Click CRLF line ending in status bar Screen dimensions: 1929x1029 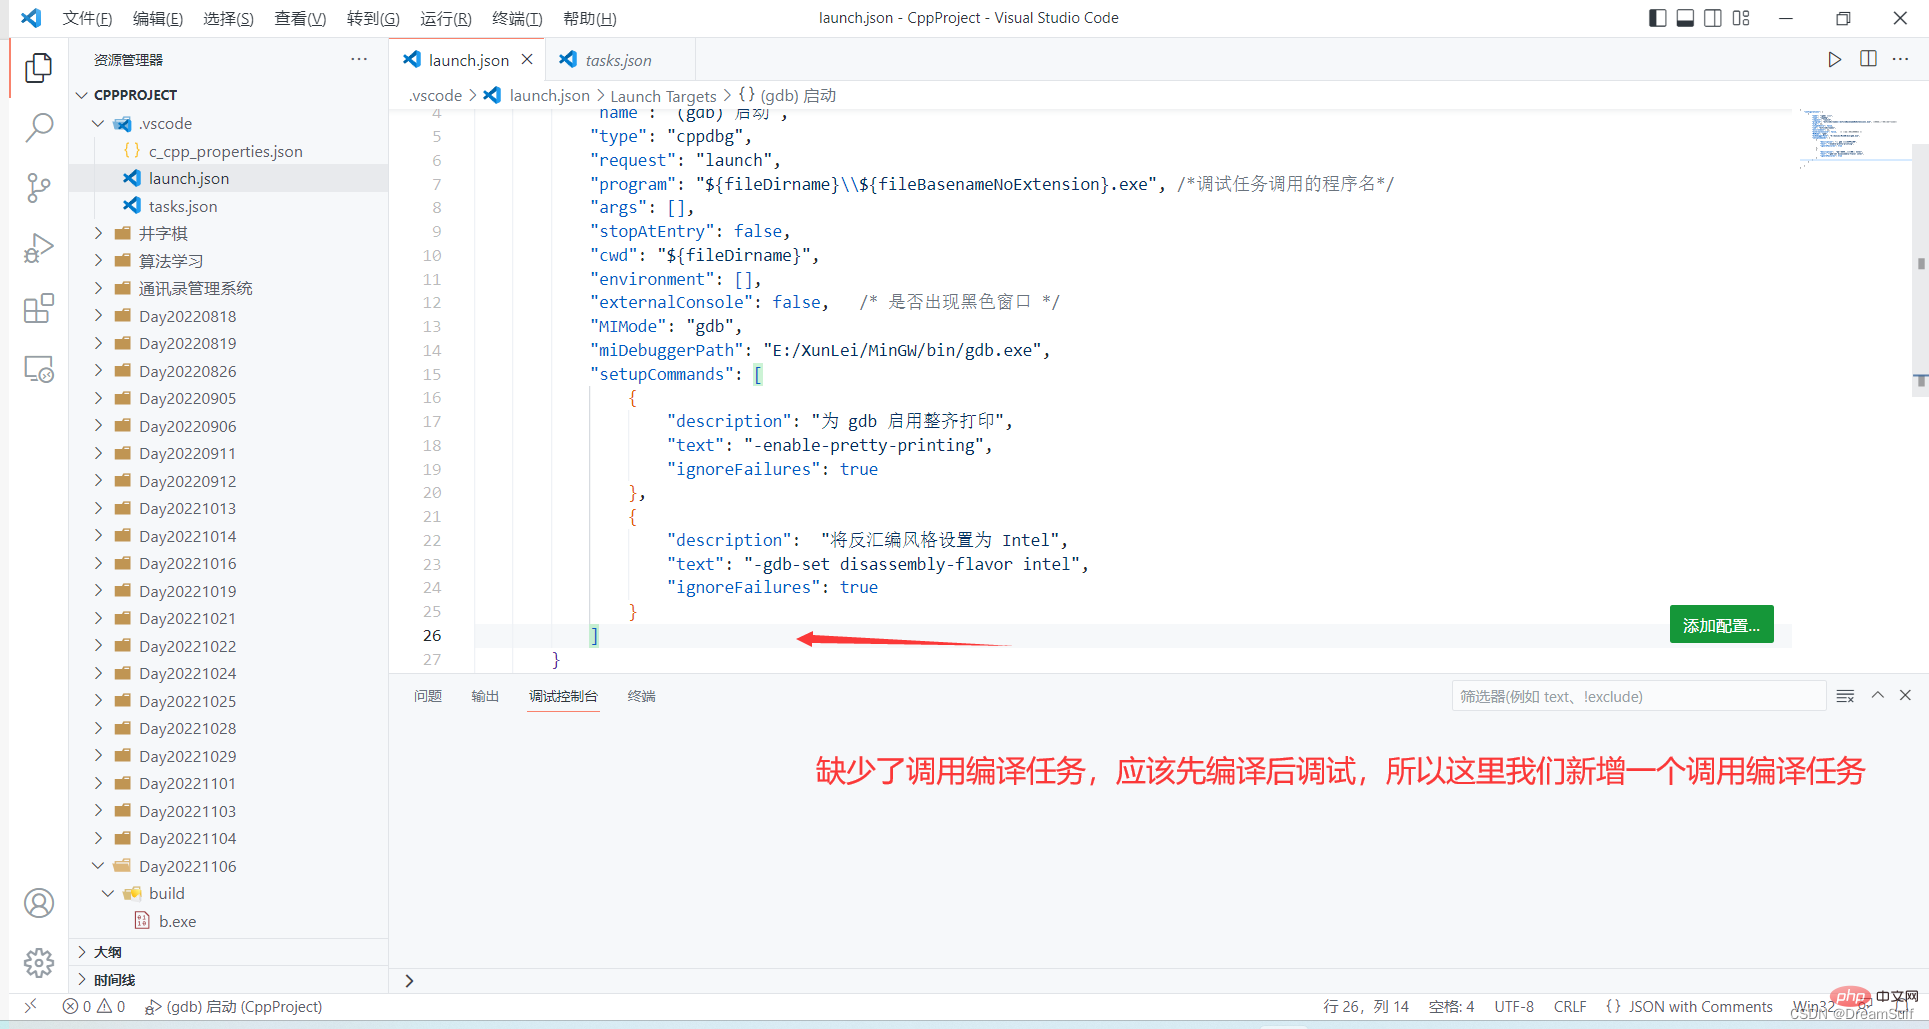(x=1569, y=1006)
